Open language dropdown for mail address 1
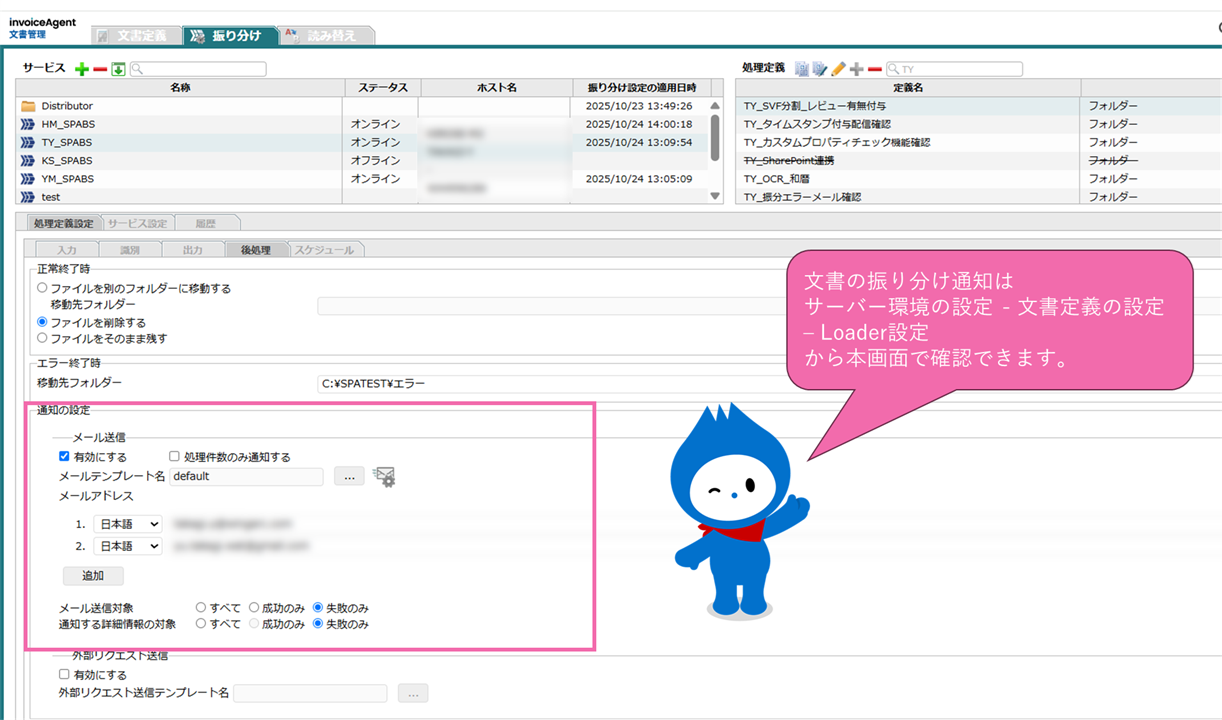The height and width of the screenshot is (720, 1222). (127, 524)
